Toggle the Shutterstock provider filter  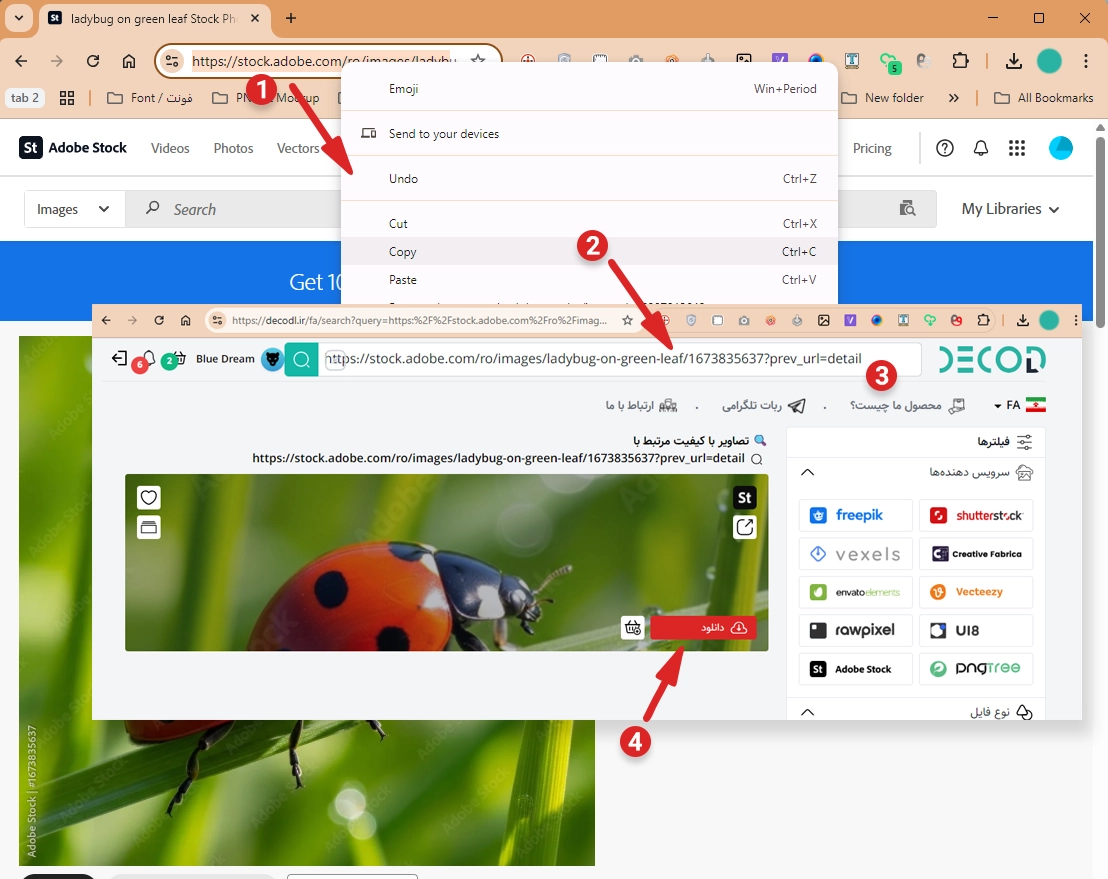point(975,515)
